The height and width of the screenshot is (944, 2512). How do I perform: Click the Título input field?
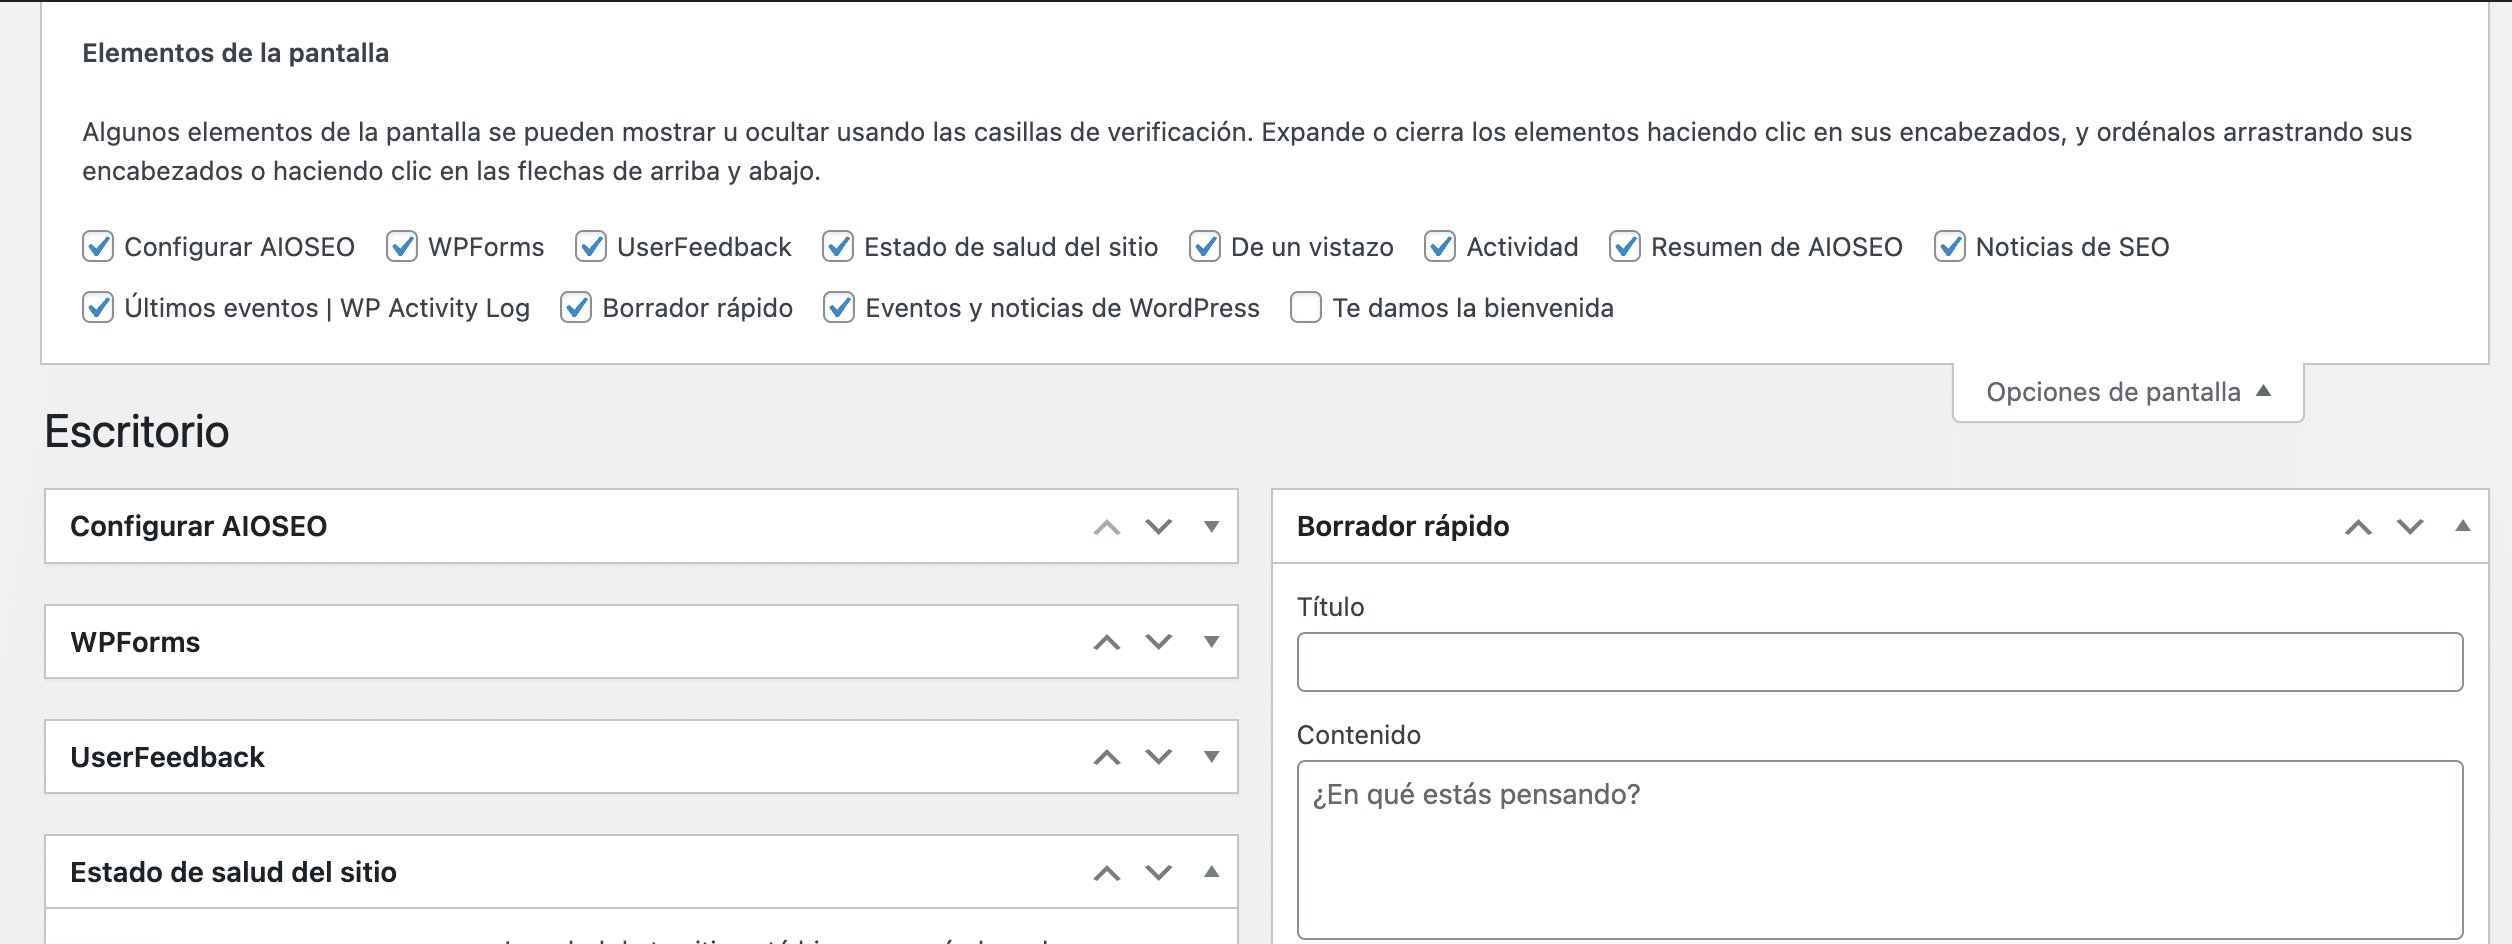[x=1879, y=662]
